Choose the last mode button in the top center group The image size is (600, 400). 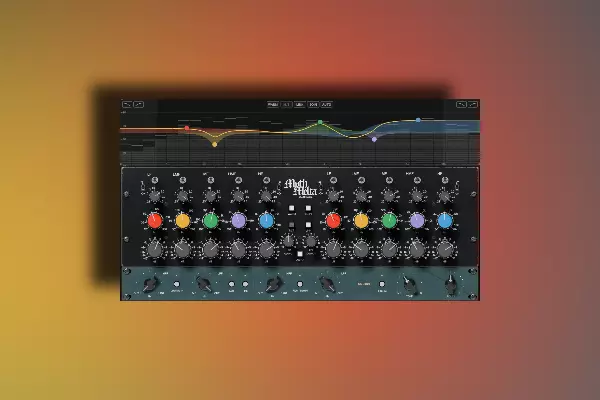[326, 104]
